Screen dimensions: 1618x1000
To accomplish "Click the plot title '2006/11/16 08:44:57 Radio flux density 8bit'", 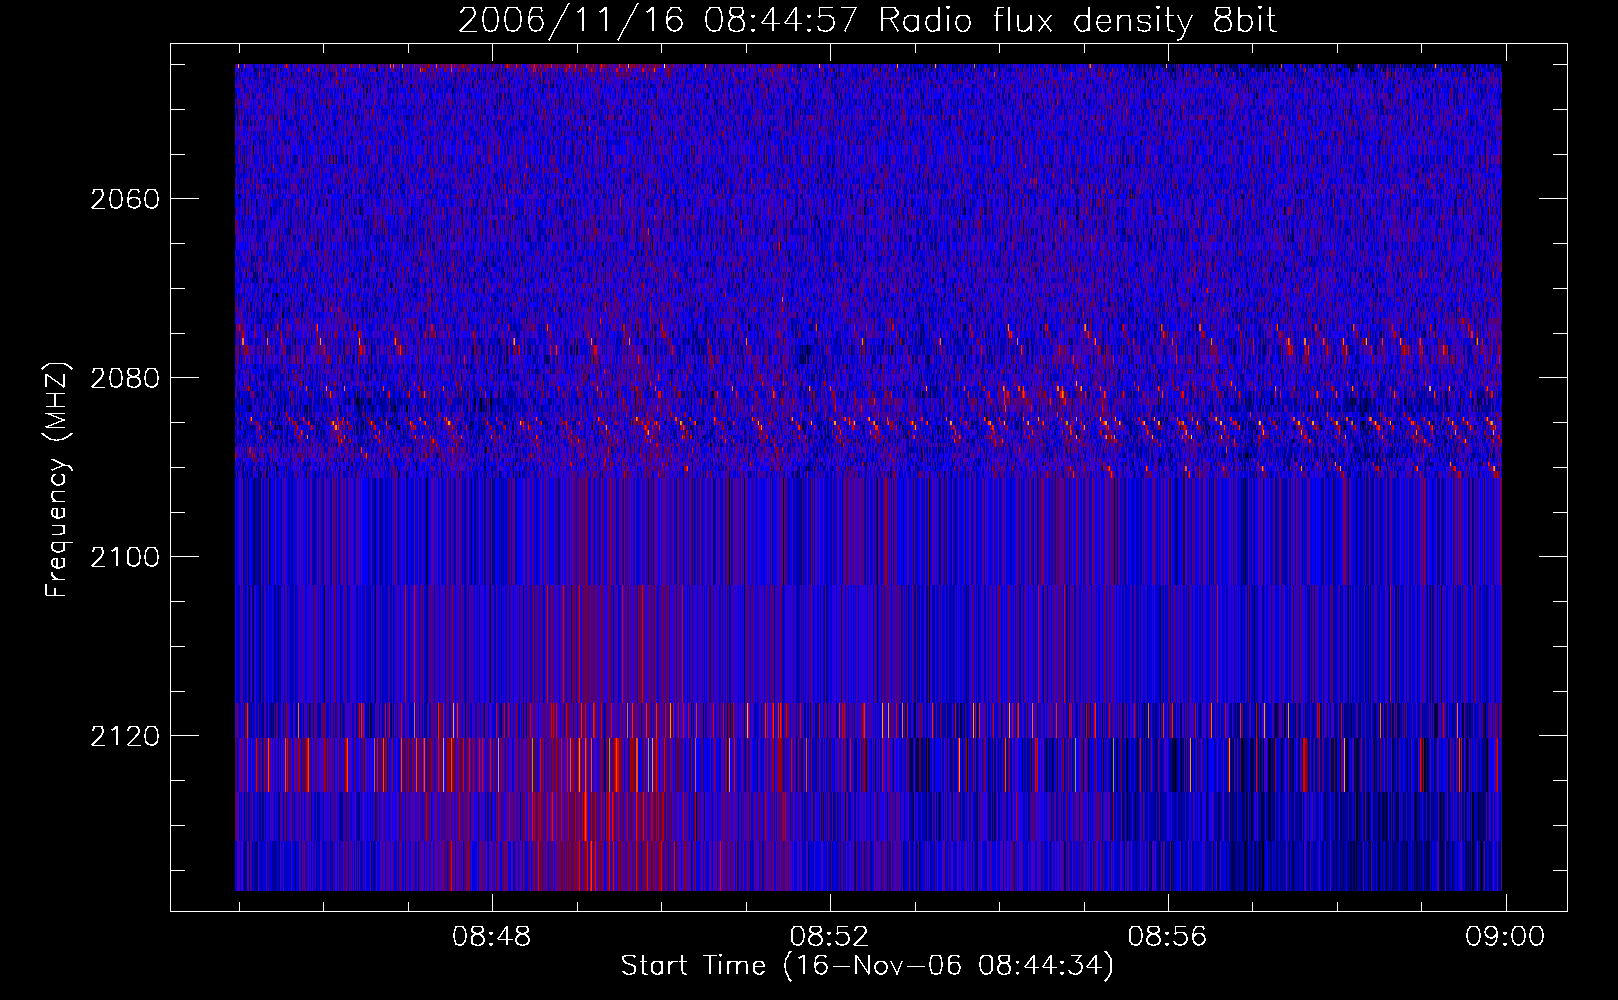I will (x=867, y=21).
